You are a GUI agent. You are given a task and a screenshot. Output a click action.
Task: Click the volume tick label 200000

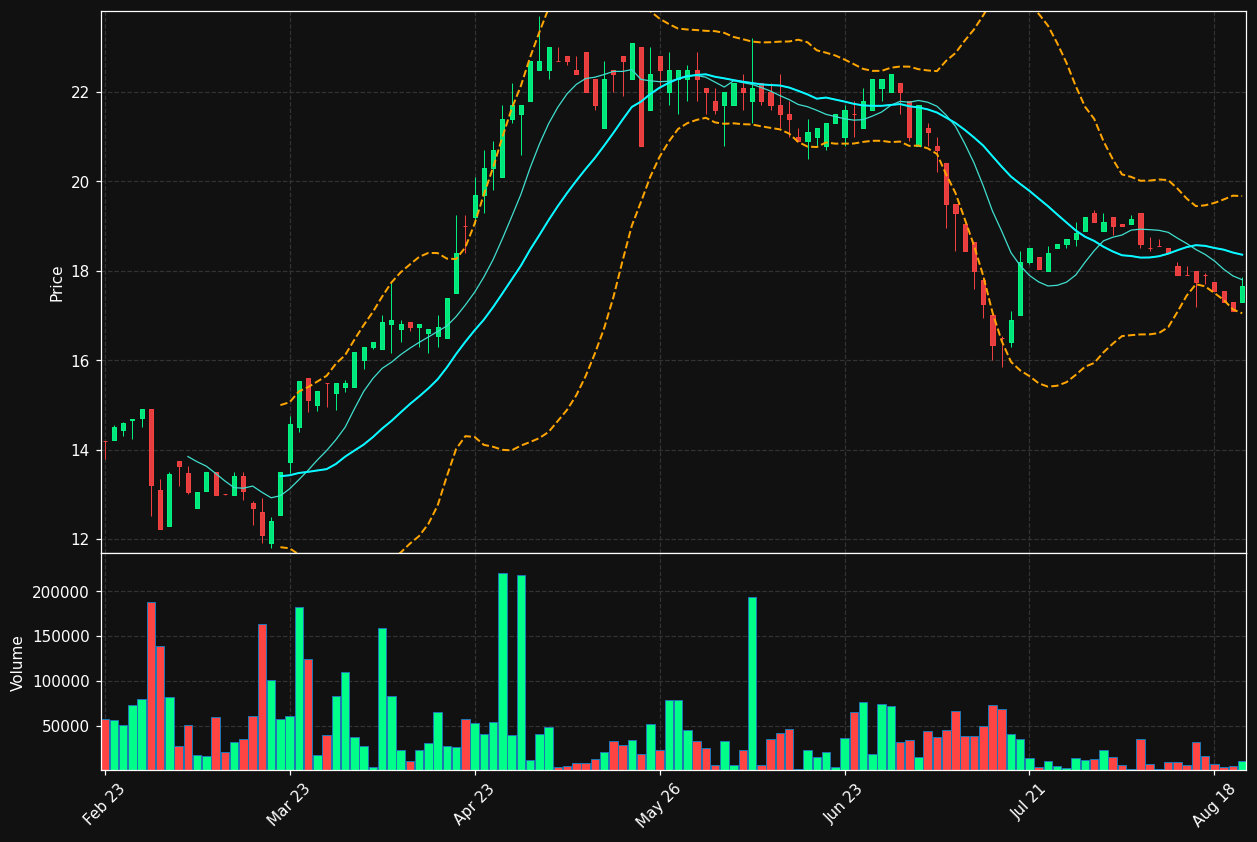tap(62, 592)
